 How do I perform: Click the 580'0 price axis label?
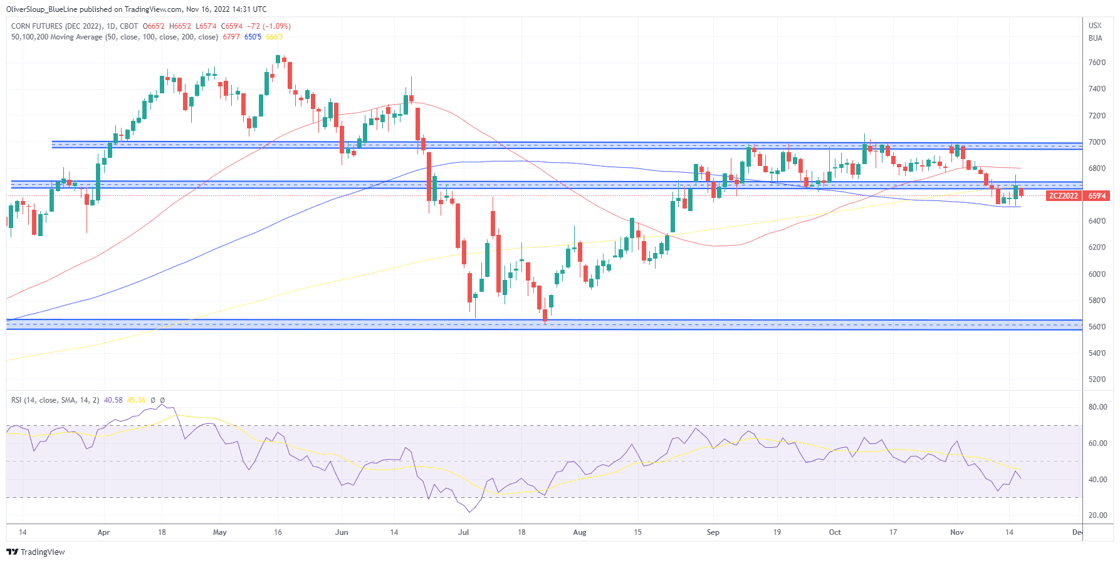(x=1098, y=300)
